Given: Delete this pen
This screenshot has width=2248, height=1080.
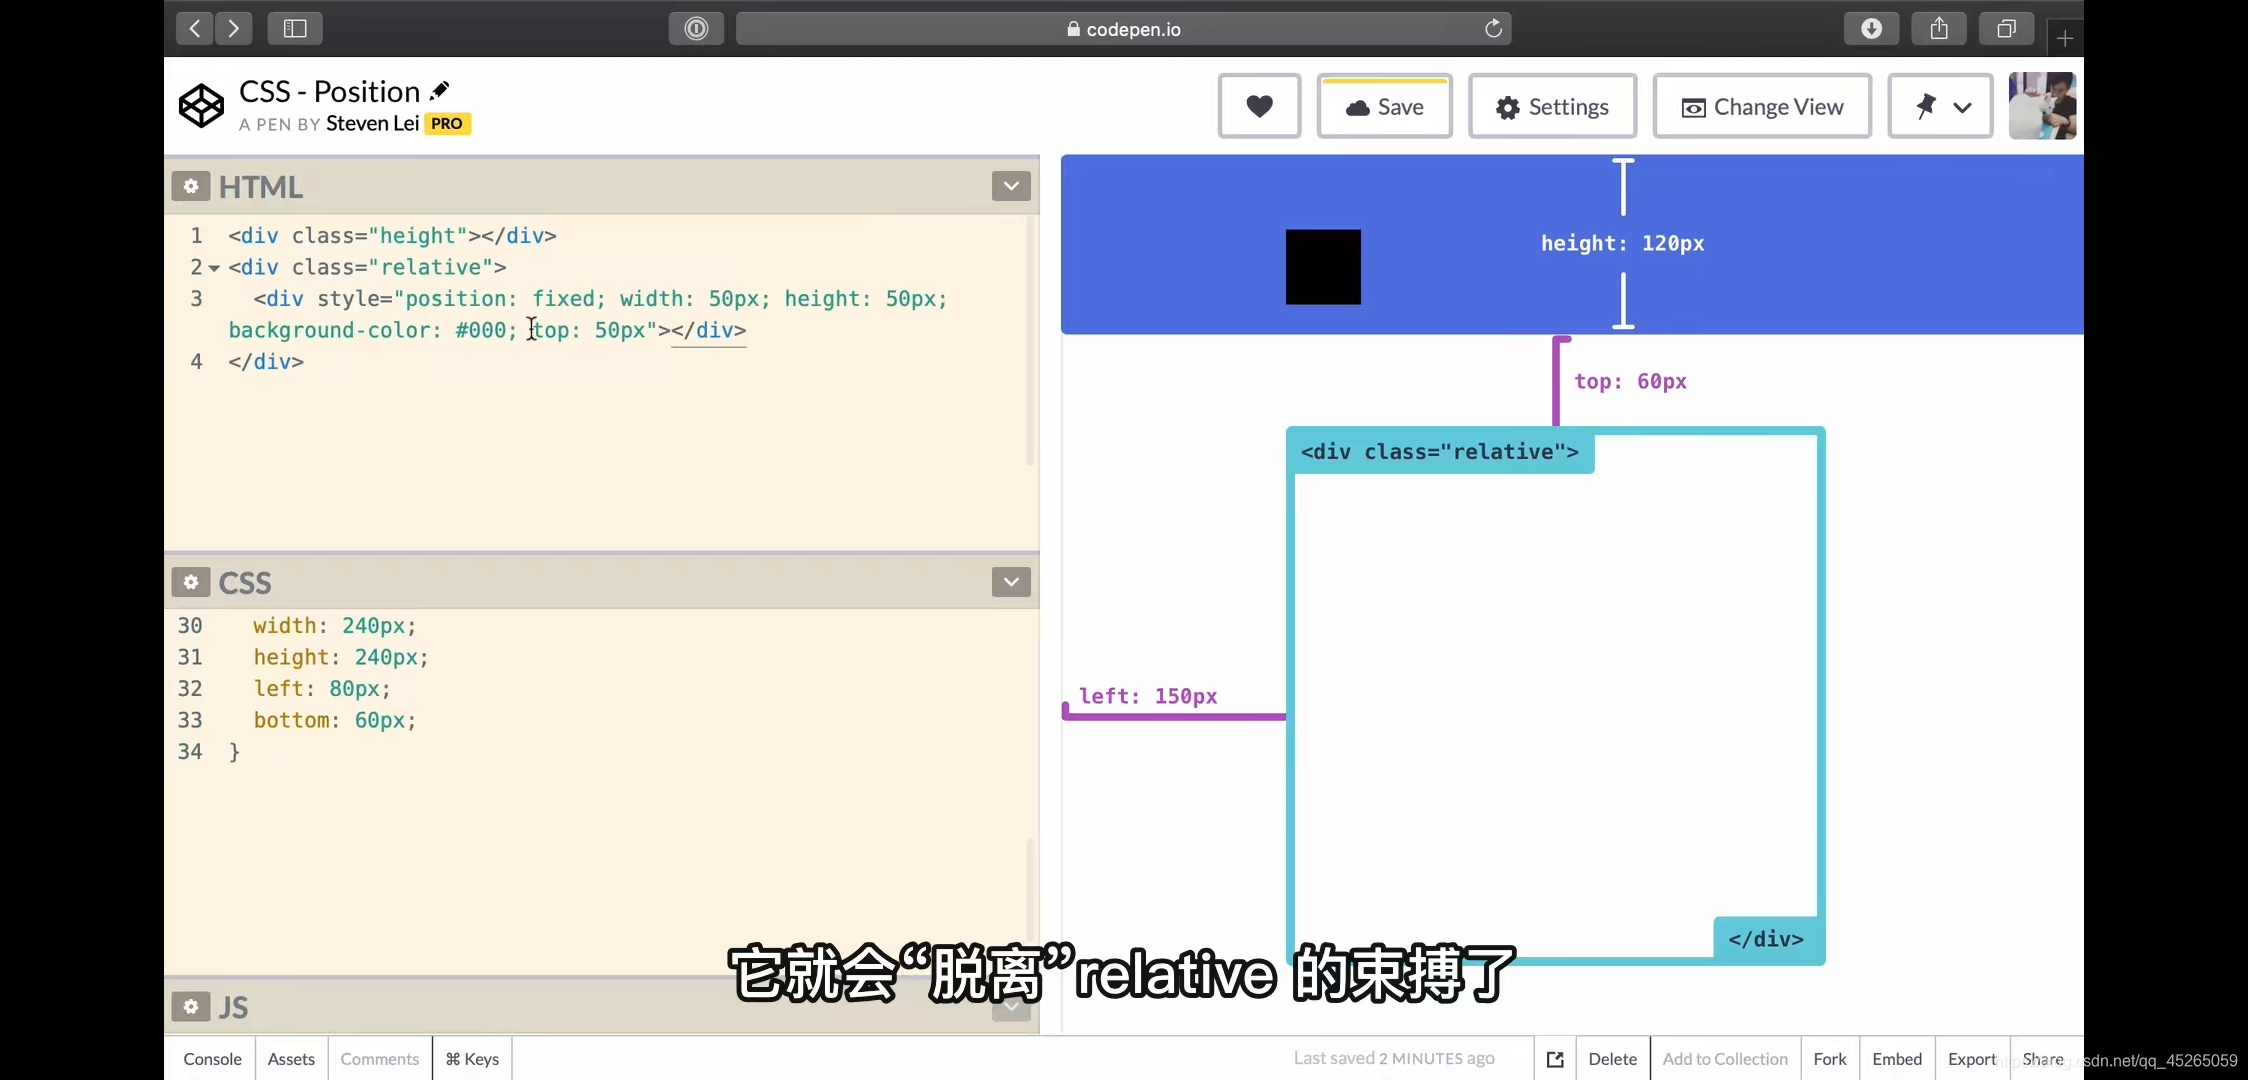Looking at the screenshot, I should 1612,1059.
